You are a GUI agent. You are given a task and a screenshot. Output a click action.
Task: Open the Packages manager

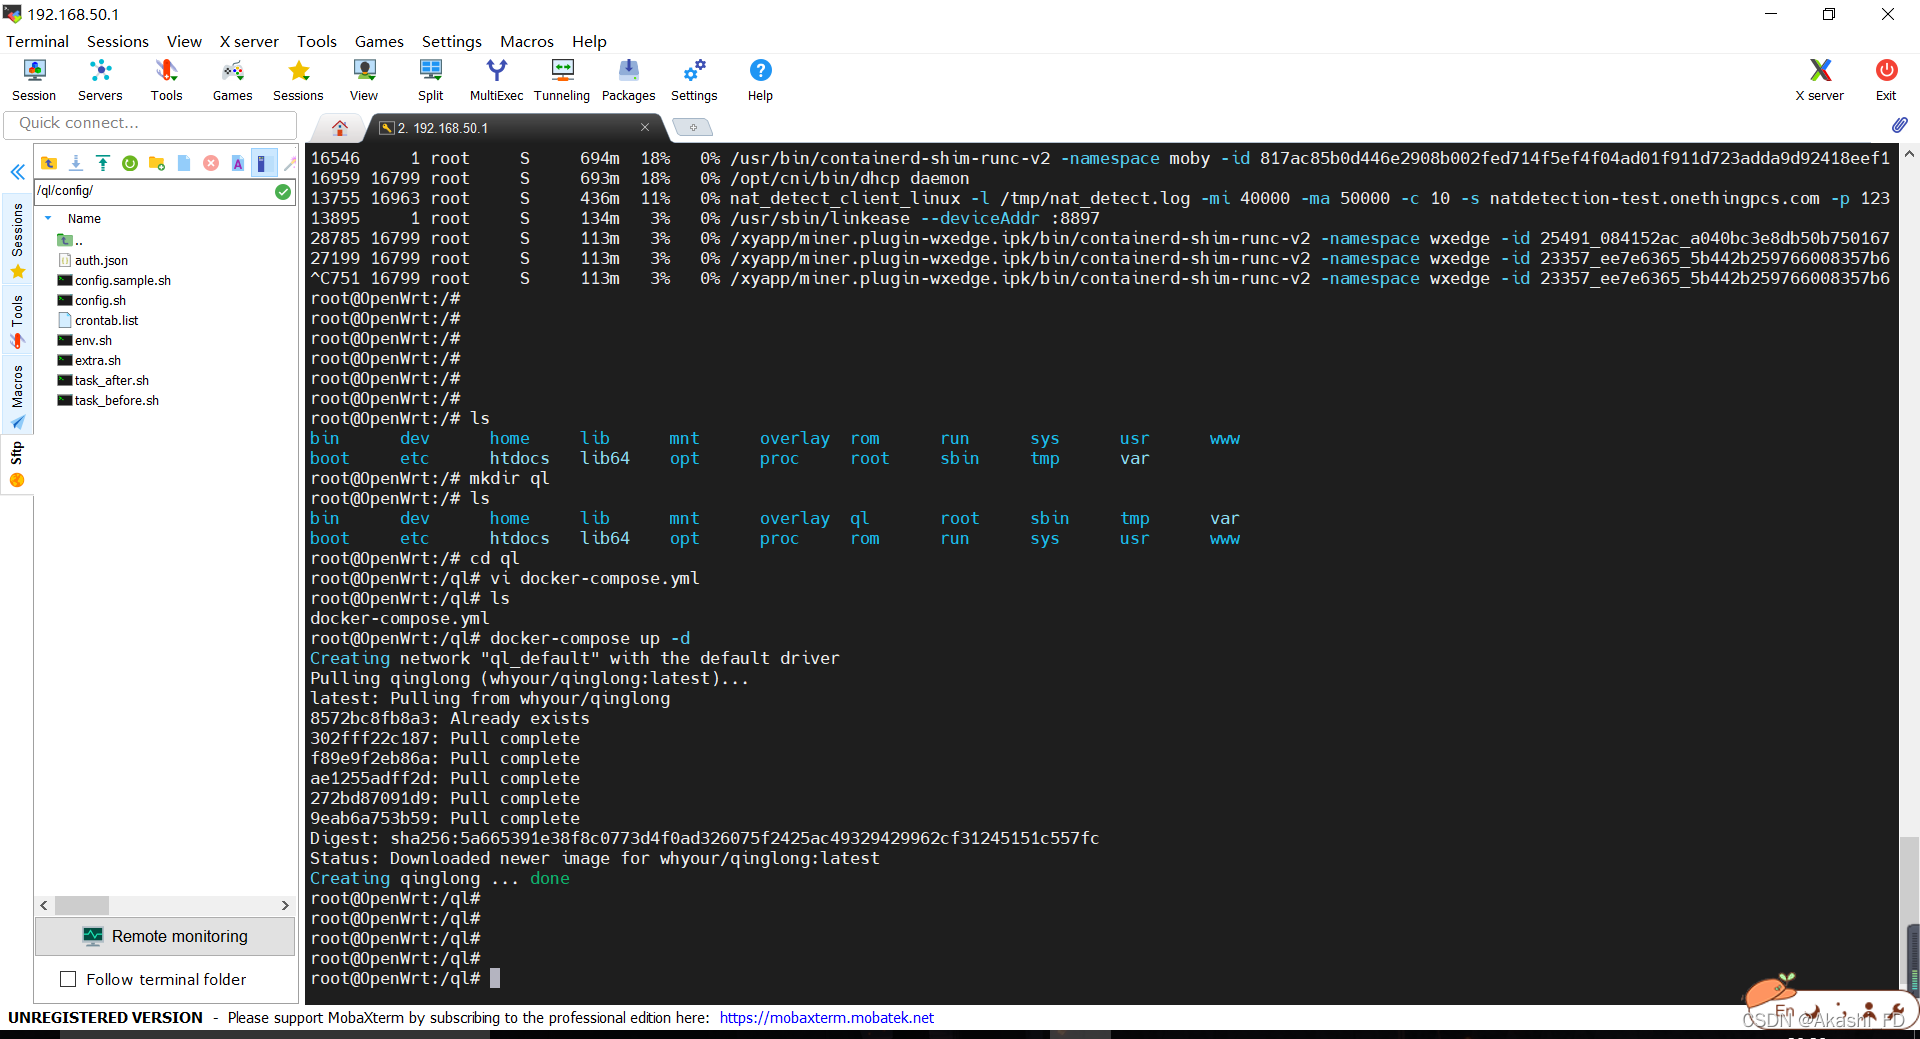pyautogui.click(x=628, y=79)
